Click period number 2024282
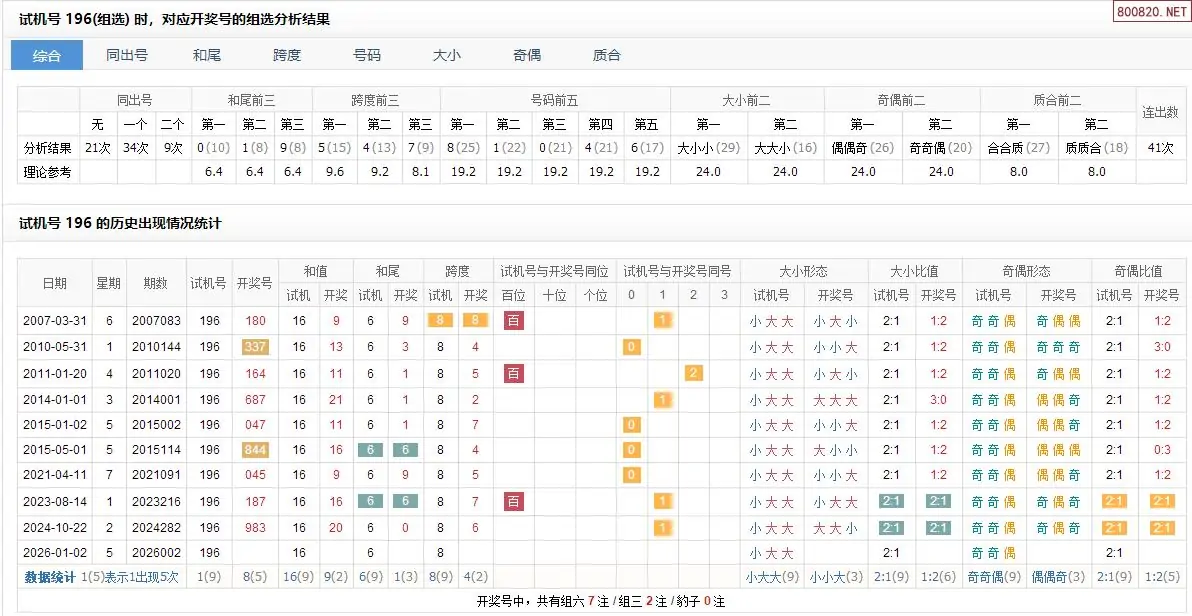This screenshot has height=616, width=1192. (155, 528)
